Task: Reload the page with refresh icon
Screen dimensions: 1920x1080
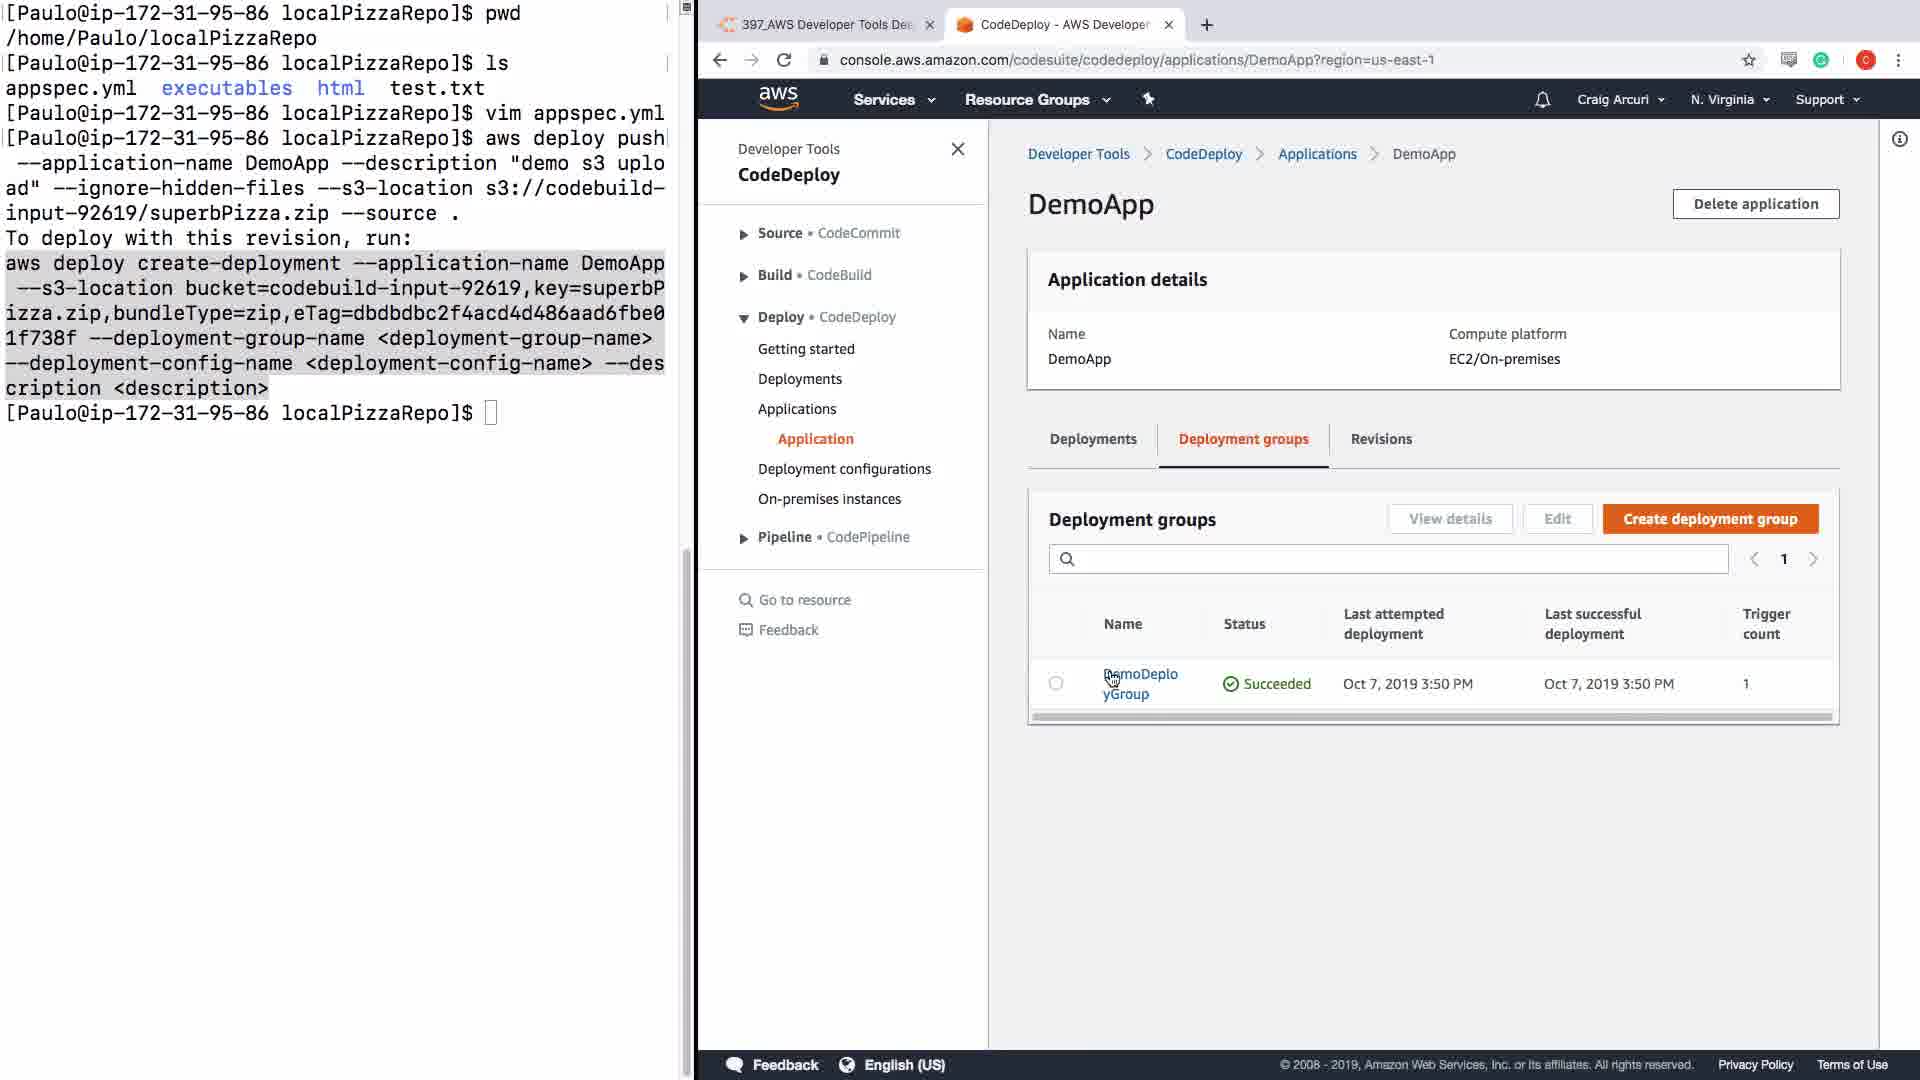Action: pyautogui.click(x=784, y=60)
